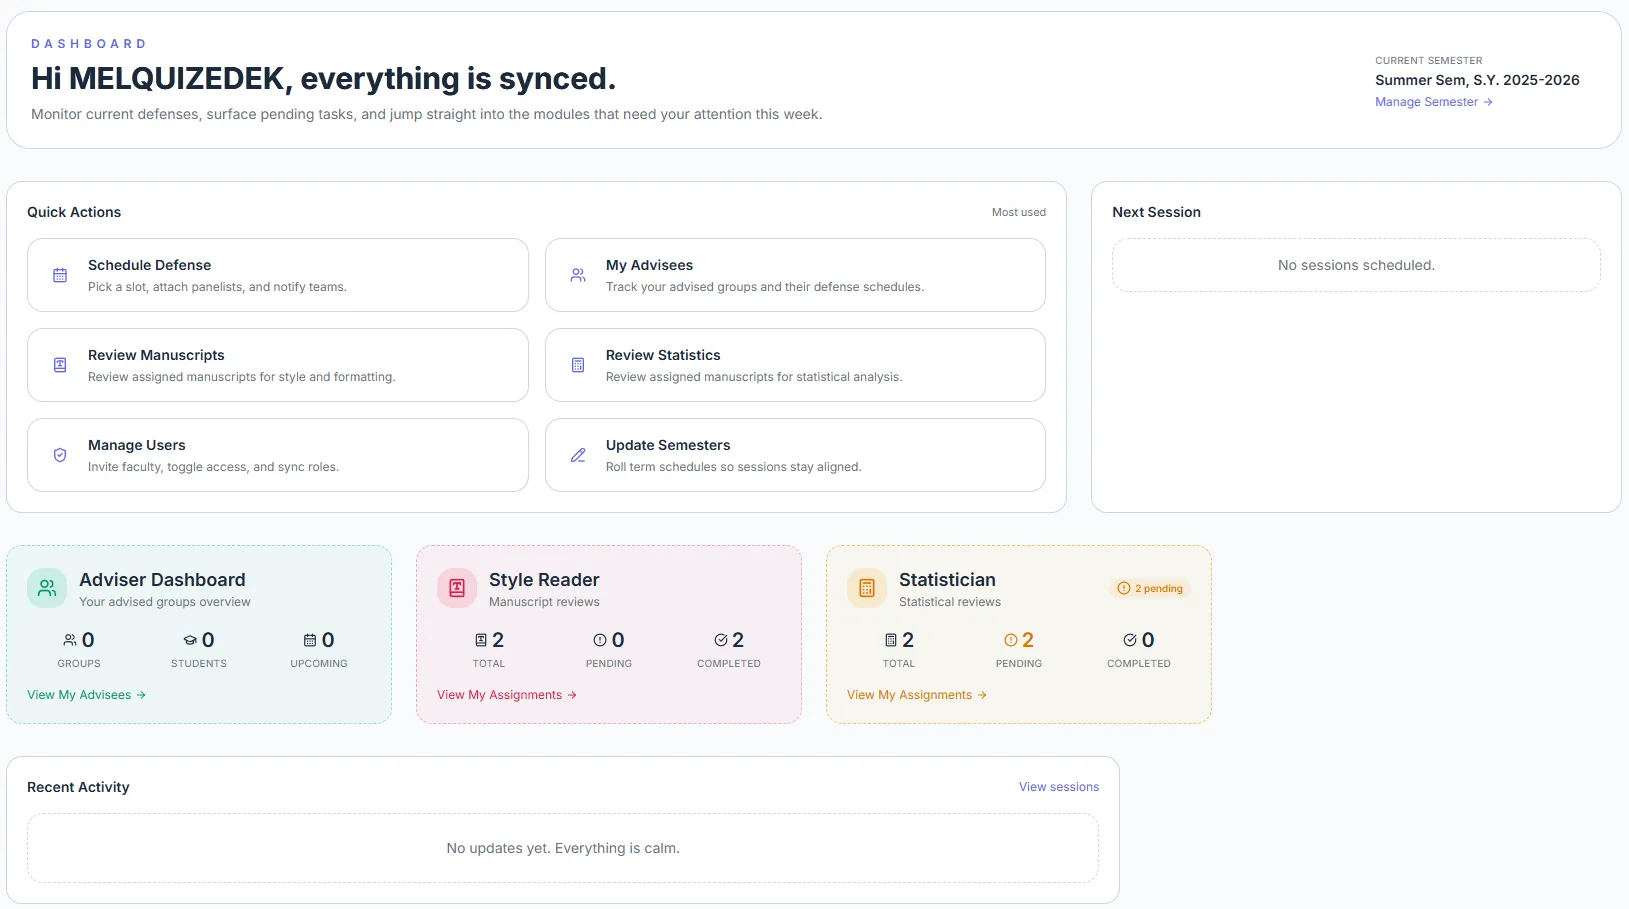Open Review Statistics quick action

tap(795, 365)
